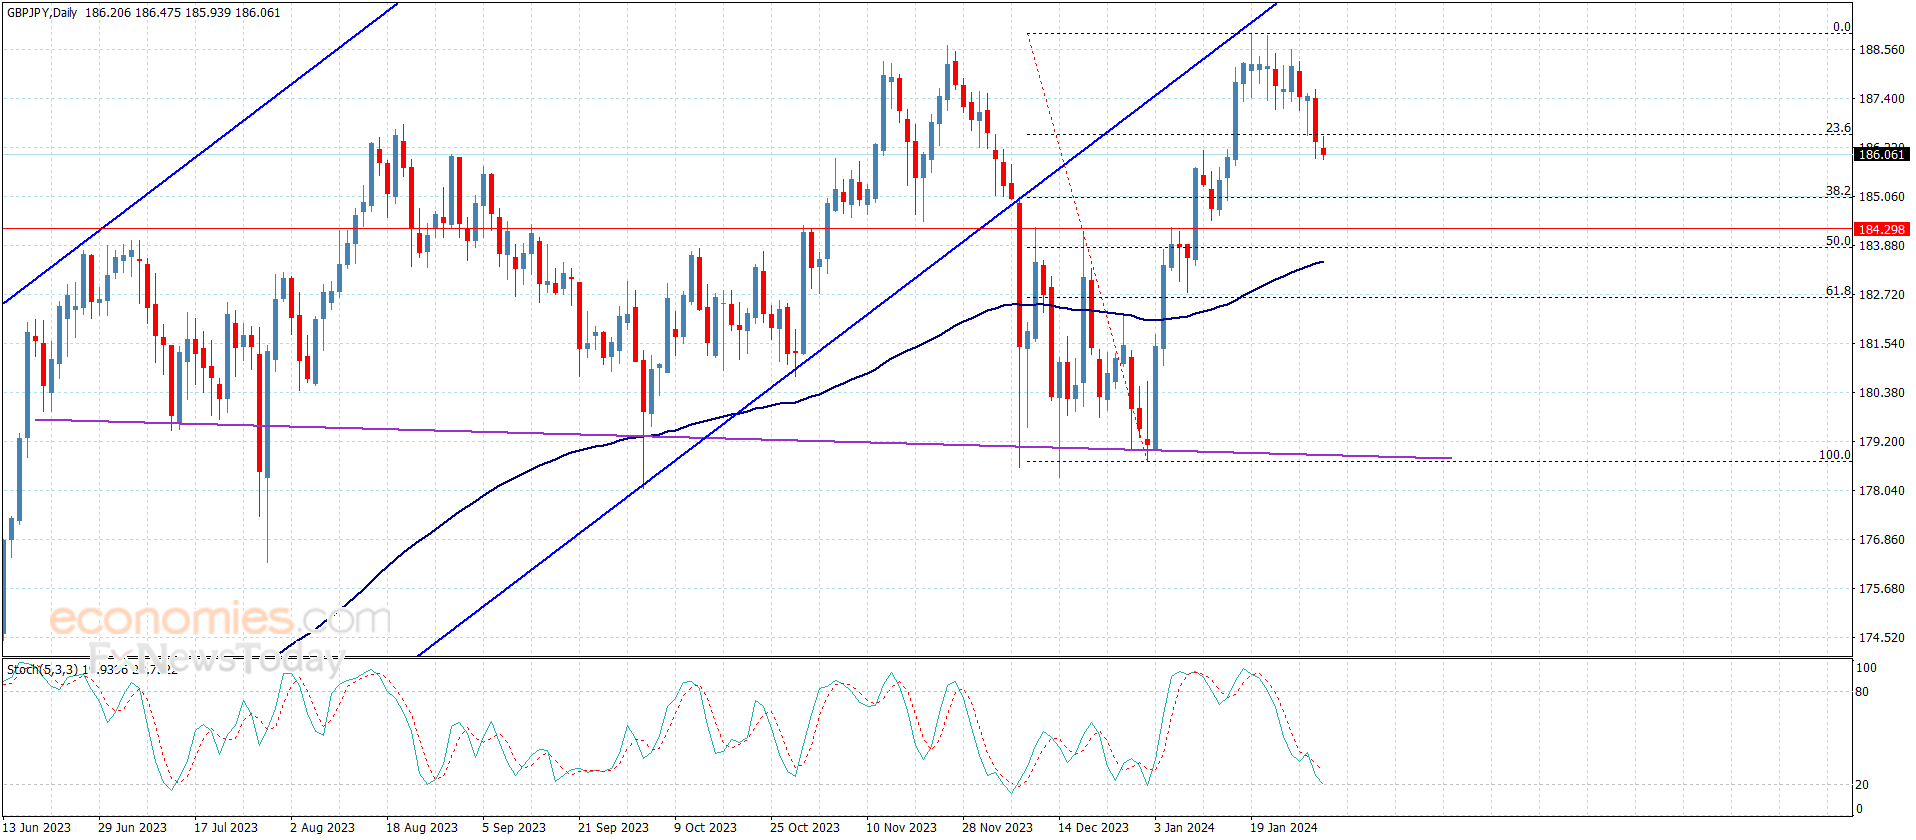
Task: Click the 61.8 Fibonacci retracement label
Action: pos(1837,291)
